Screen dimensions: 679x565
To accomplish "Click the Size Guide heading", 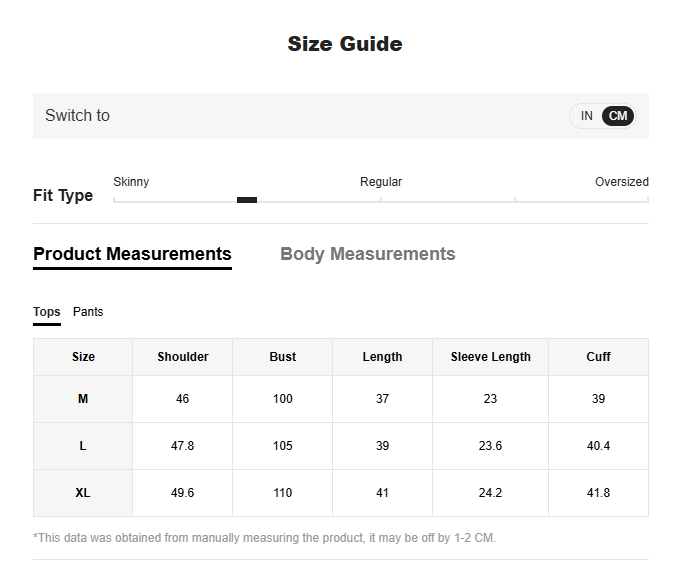I will click(x=345, y=44).
